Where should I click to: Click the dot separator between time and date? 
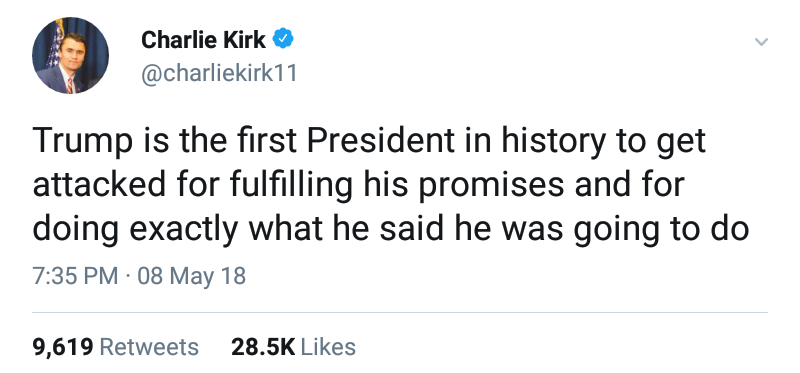(x=128, y=277)
